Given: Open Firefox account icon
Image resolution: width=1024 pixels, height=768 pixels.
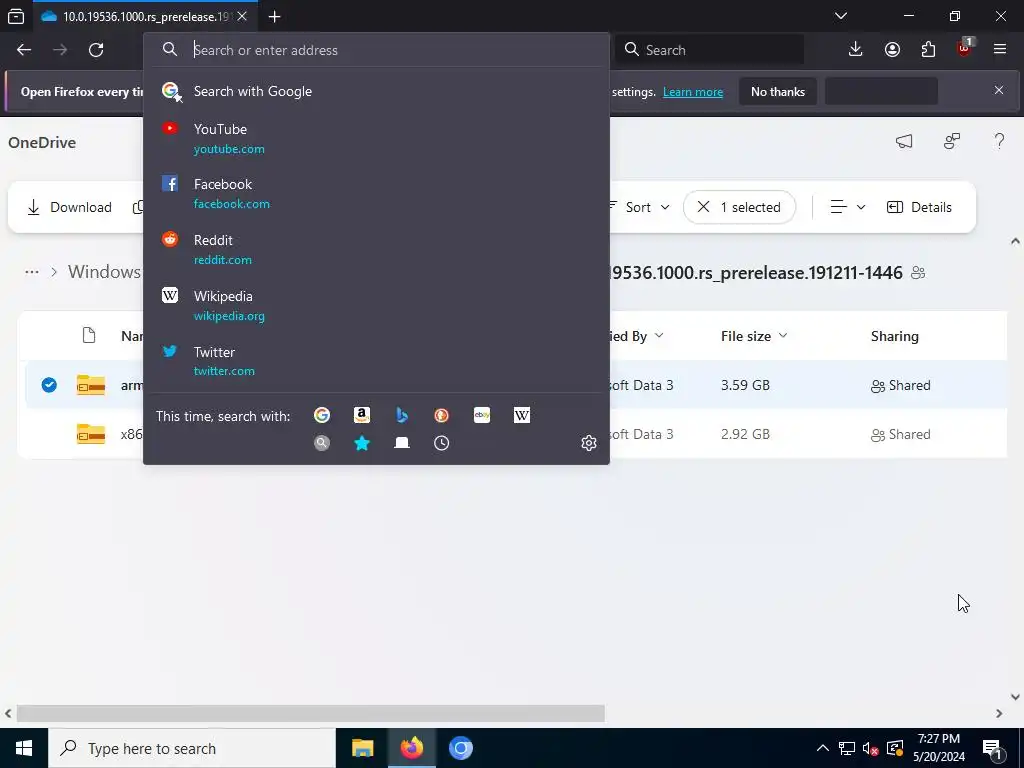Looking at the screenshot, I should [x=892, y=50].
